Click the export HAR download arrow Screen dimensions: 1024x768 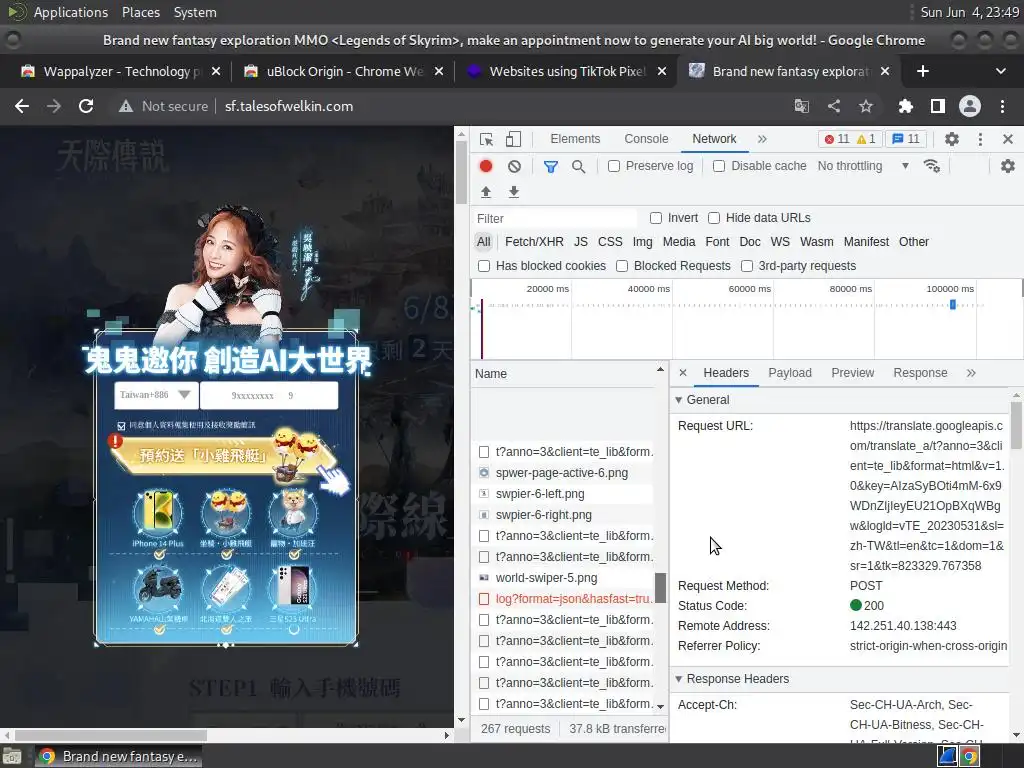point(514,191)
